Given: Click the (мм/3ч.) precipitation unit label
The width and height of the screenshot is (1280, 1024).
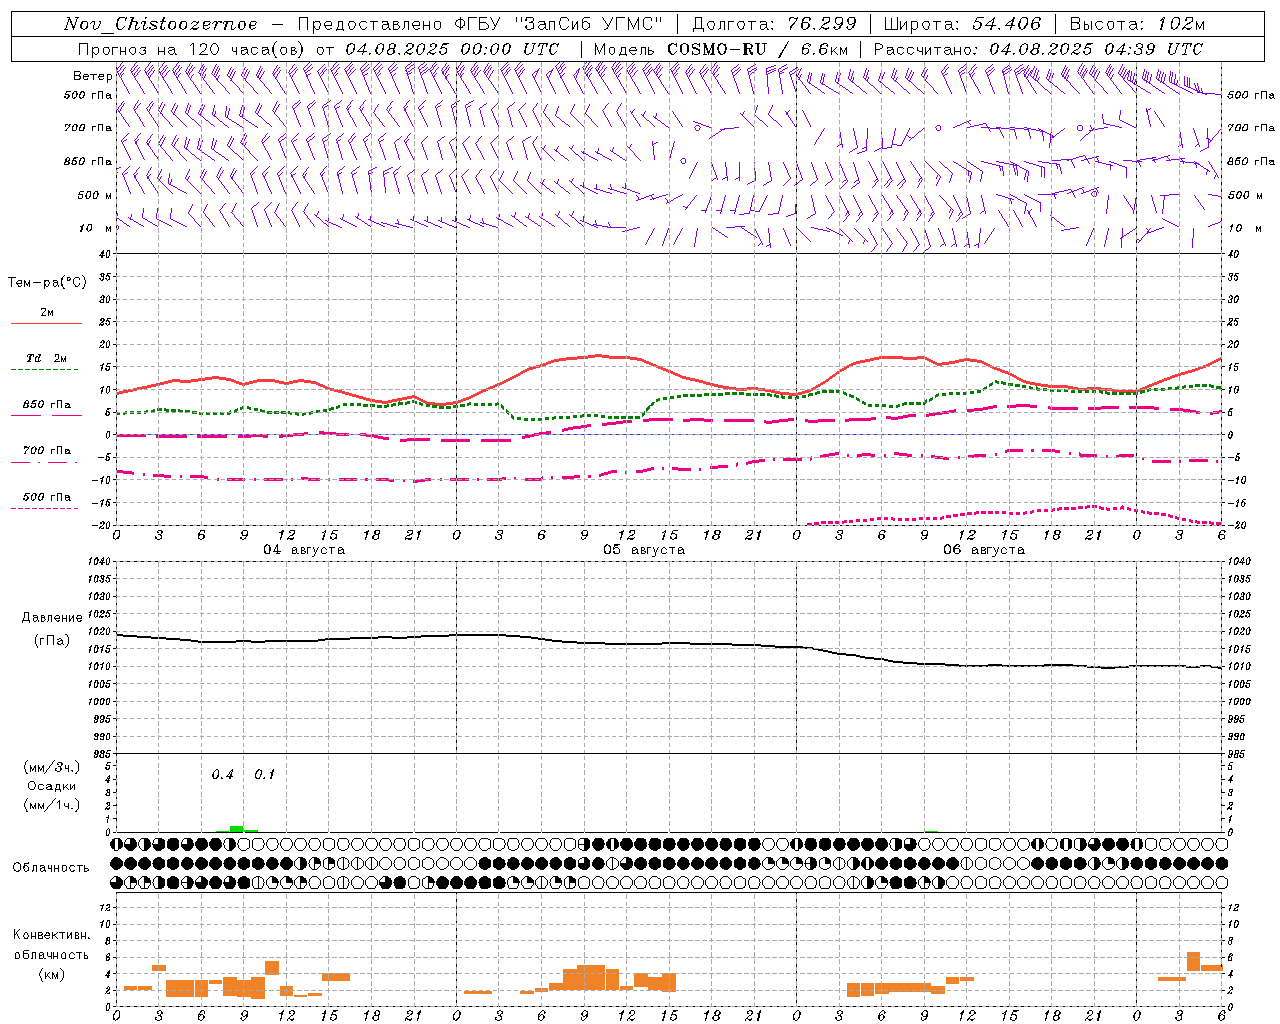Looking at the screenshot, I should click(52, 768).
